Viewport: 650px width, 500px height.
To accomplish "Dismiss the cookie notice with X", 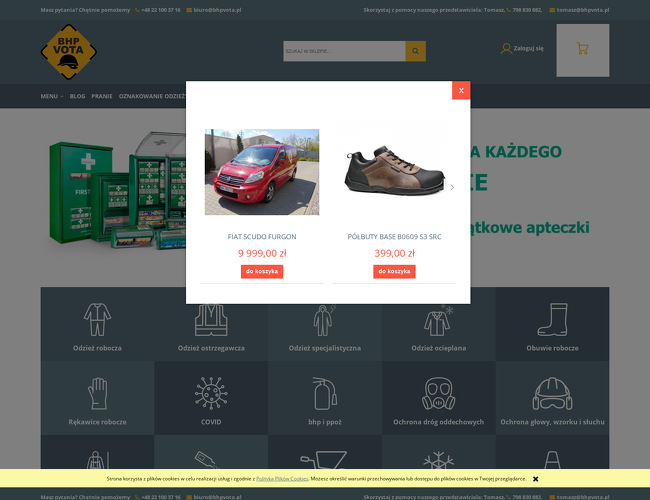I will point(536,479).
